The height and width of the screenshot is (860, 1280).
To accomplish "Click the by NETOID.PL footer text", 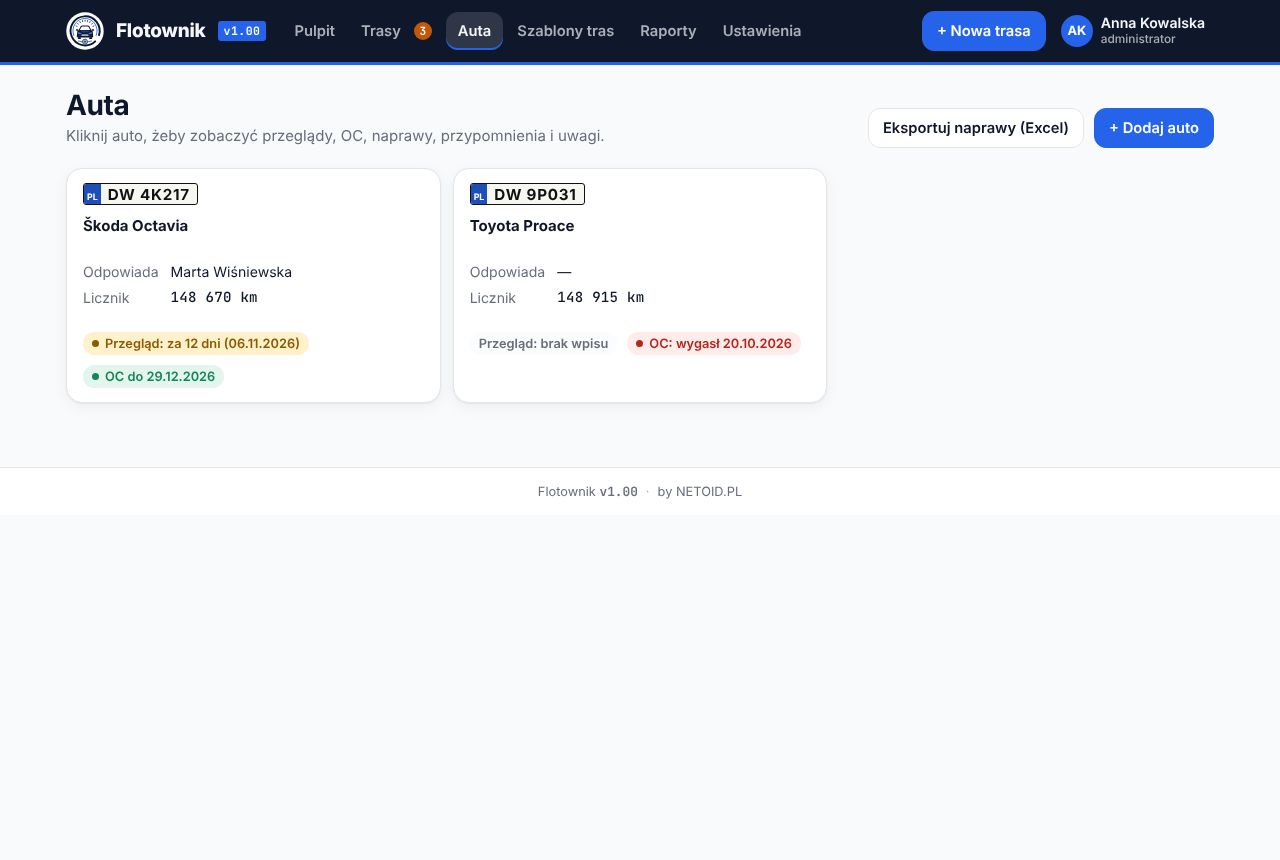I will (x=699, y=492).
